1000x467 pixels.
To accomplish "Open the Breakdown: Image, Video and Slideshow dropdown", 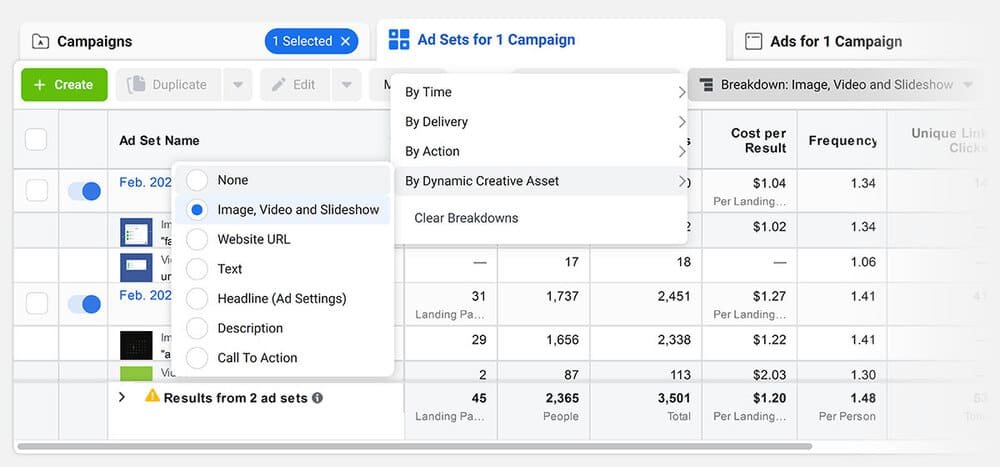I will point(835,85).
